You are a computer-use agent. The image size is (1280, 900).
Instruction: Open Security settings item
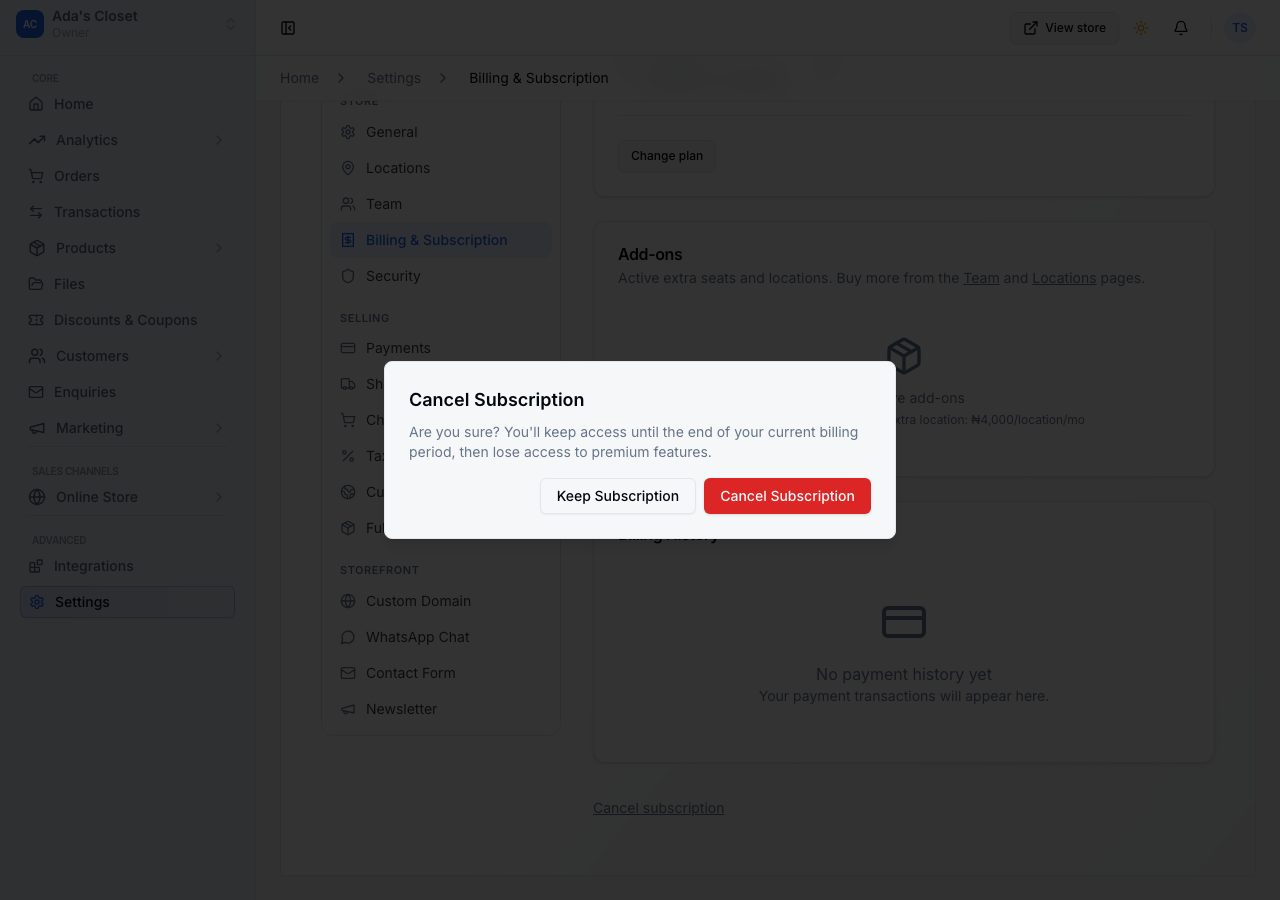pyautogui.click(x=441, y=276)
